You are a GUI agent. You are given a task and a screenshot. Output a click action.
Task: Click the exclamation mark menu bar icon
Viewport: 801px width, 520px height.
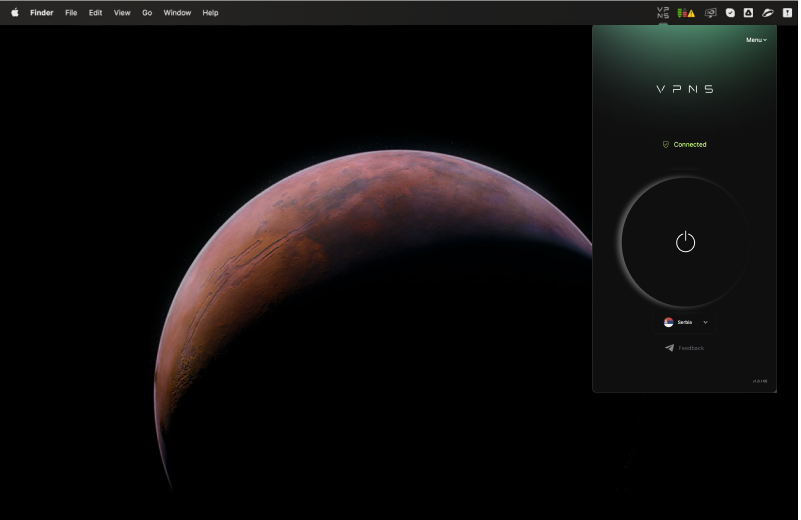786,13
